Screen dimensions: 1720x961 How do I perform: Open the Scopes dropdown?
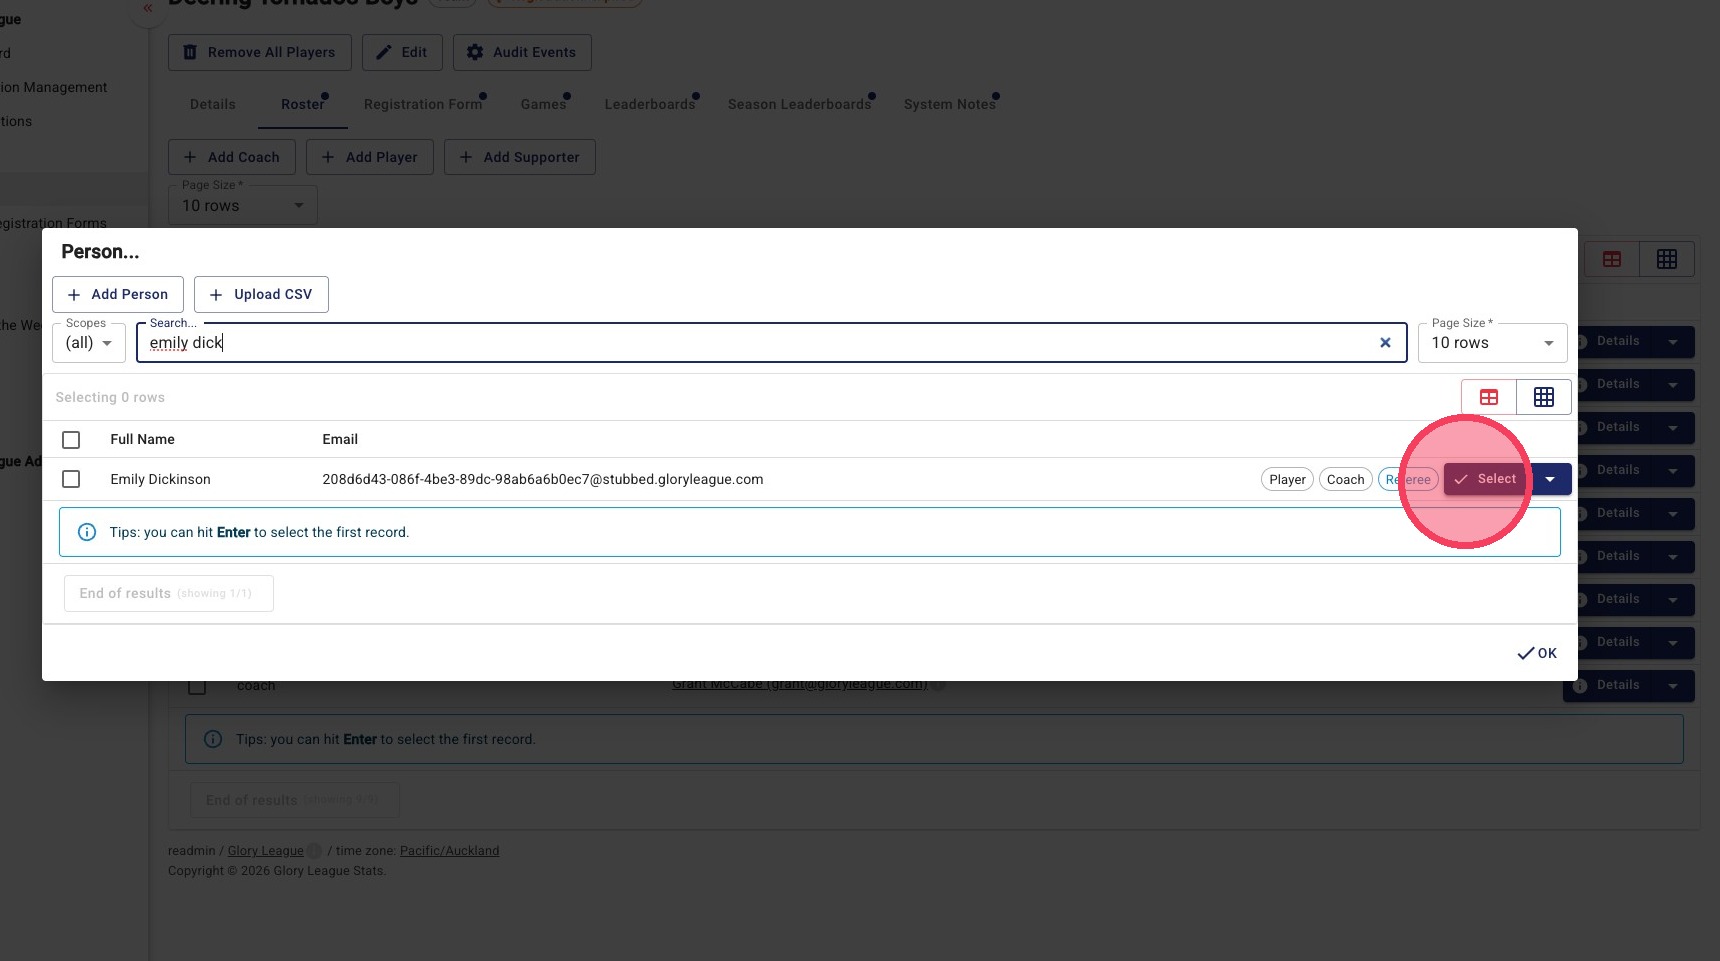click(89, 342)
